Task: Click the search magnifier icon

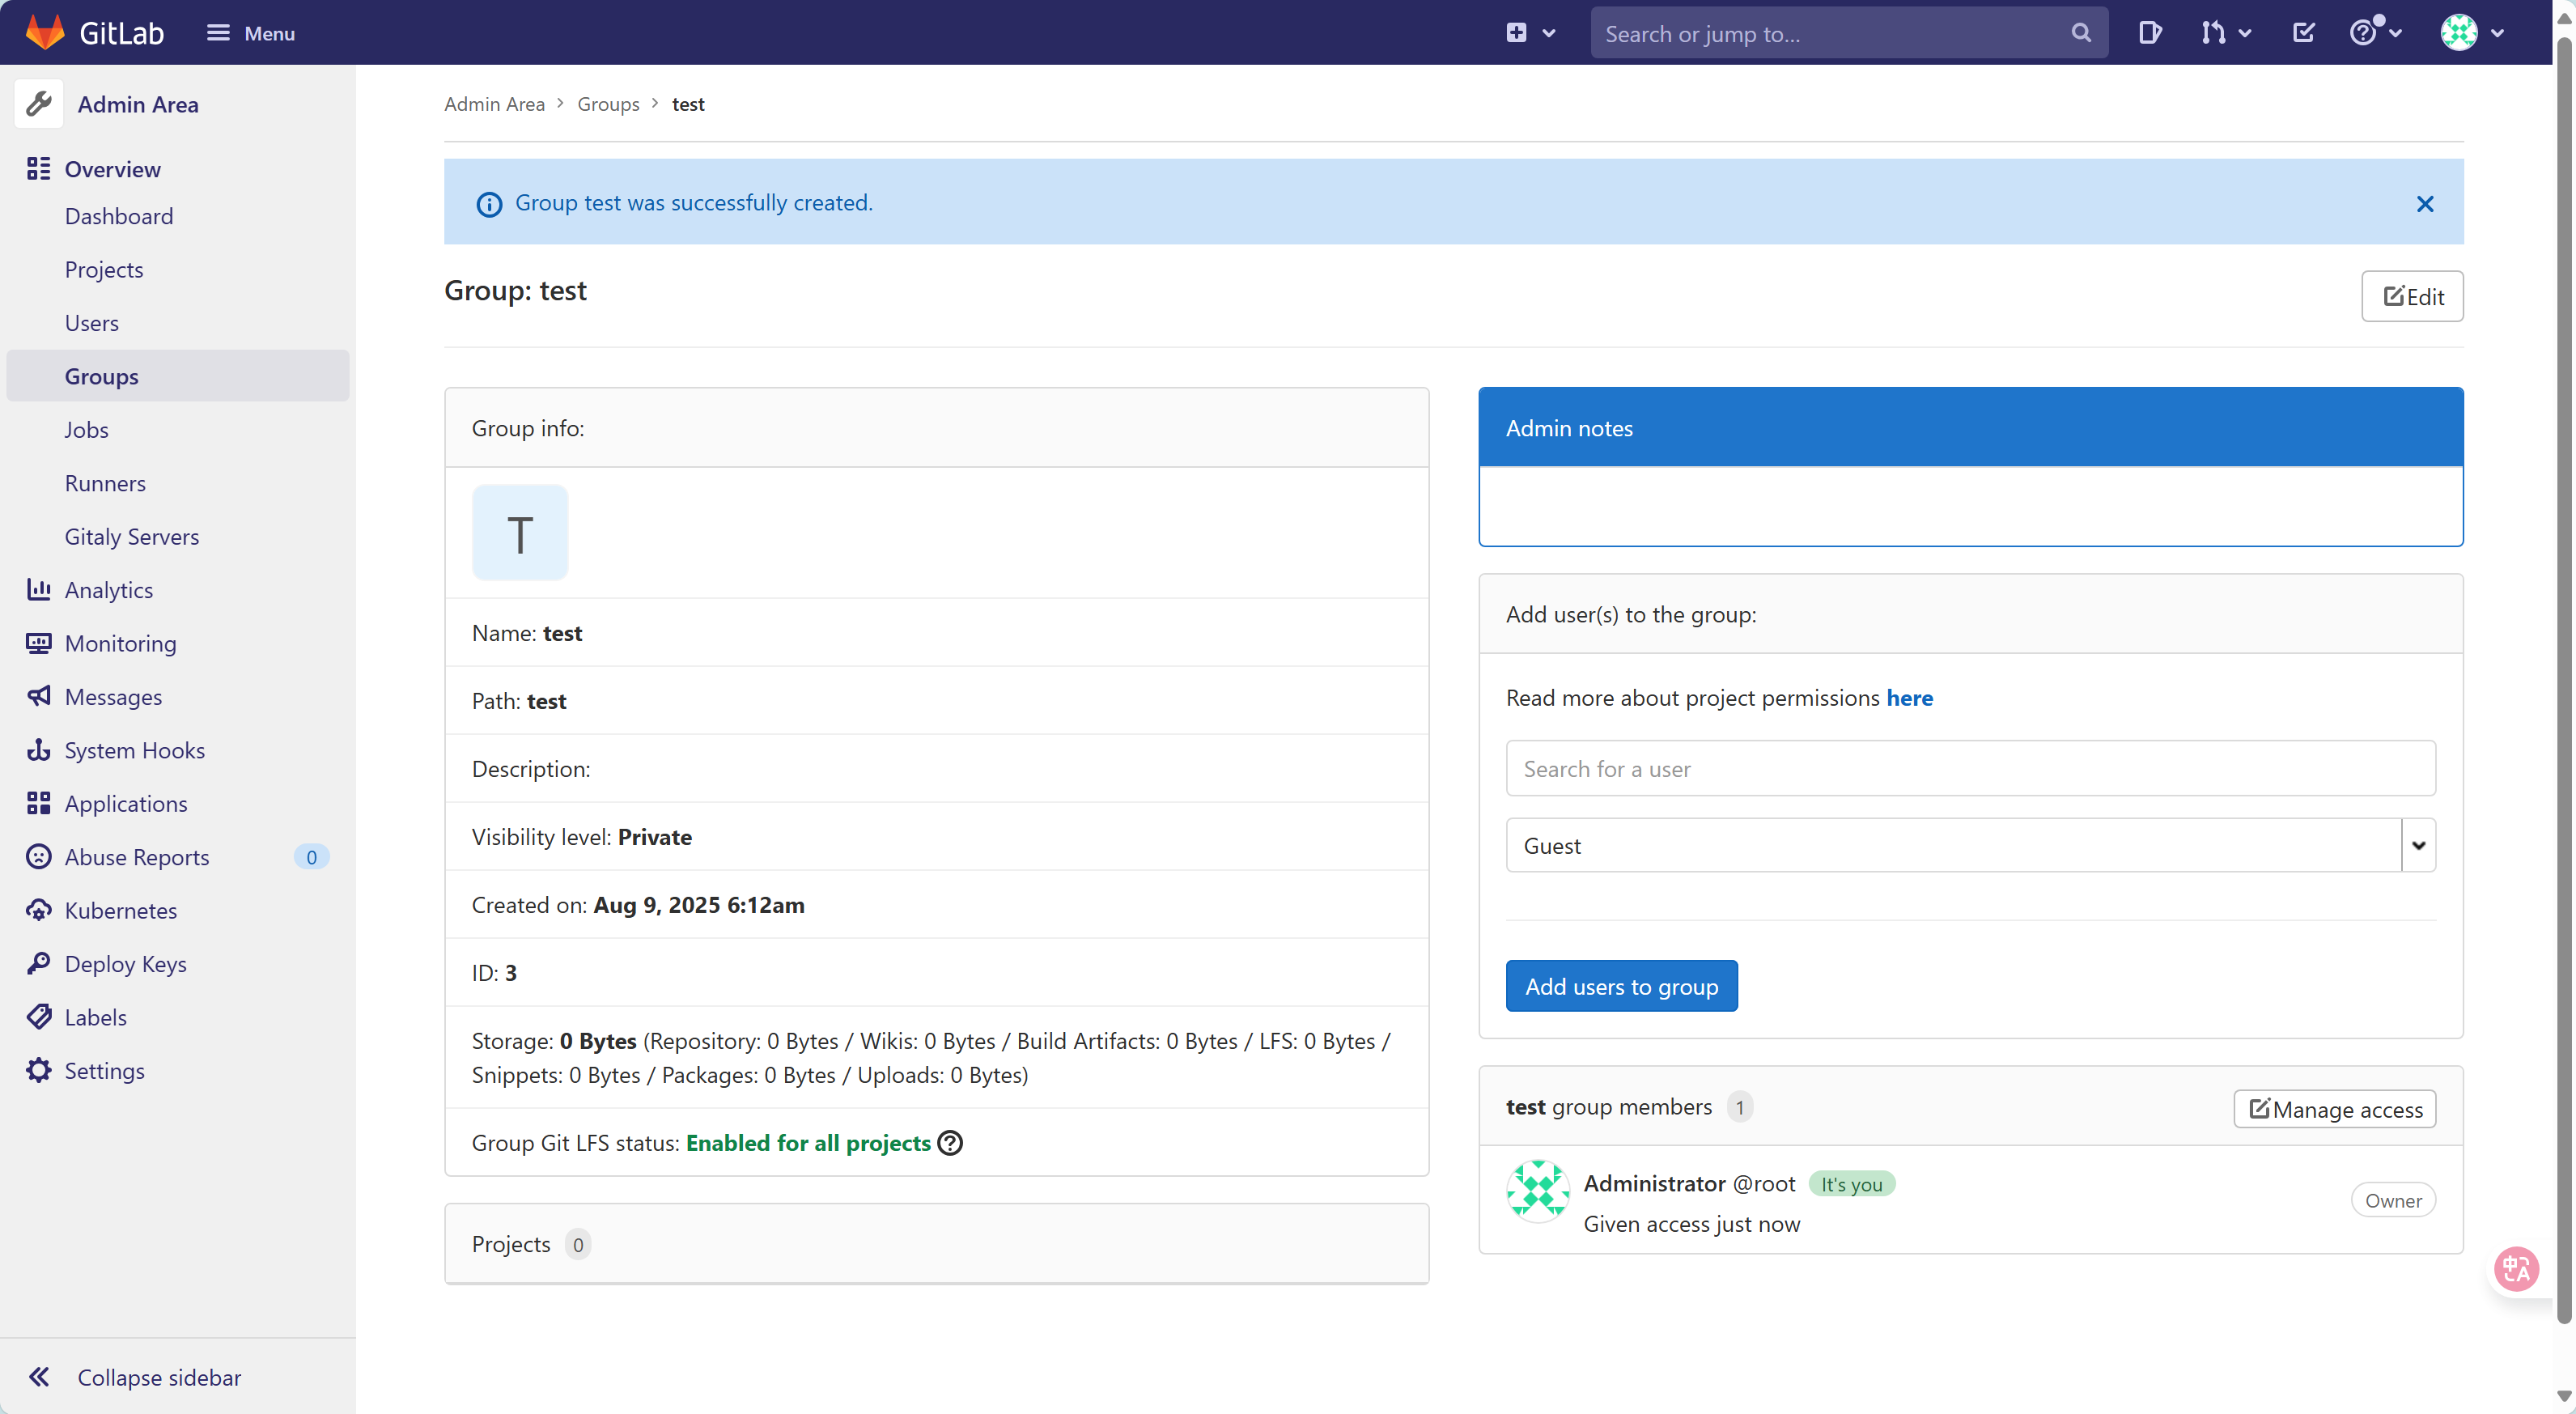Action: pyautogui.click(x=2080, y=33)
